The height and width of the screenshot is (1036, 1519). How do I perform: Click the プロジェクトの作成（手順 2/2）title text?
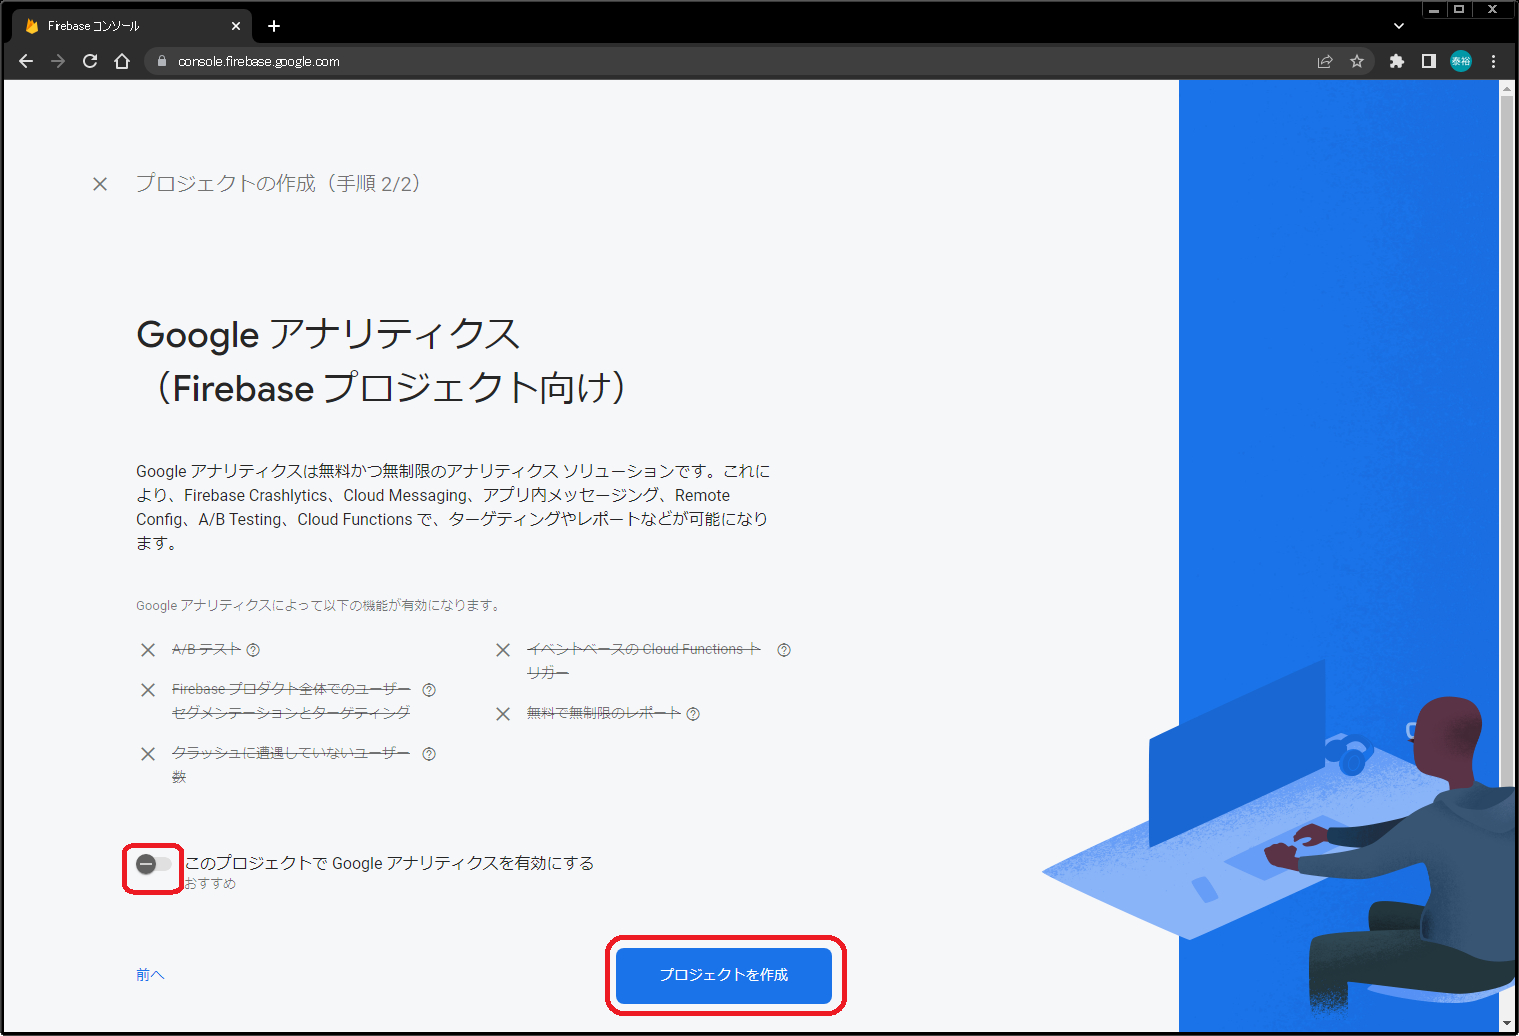pos(280,184)
